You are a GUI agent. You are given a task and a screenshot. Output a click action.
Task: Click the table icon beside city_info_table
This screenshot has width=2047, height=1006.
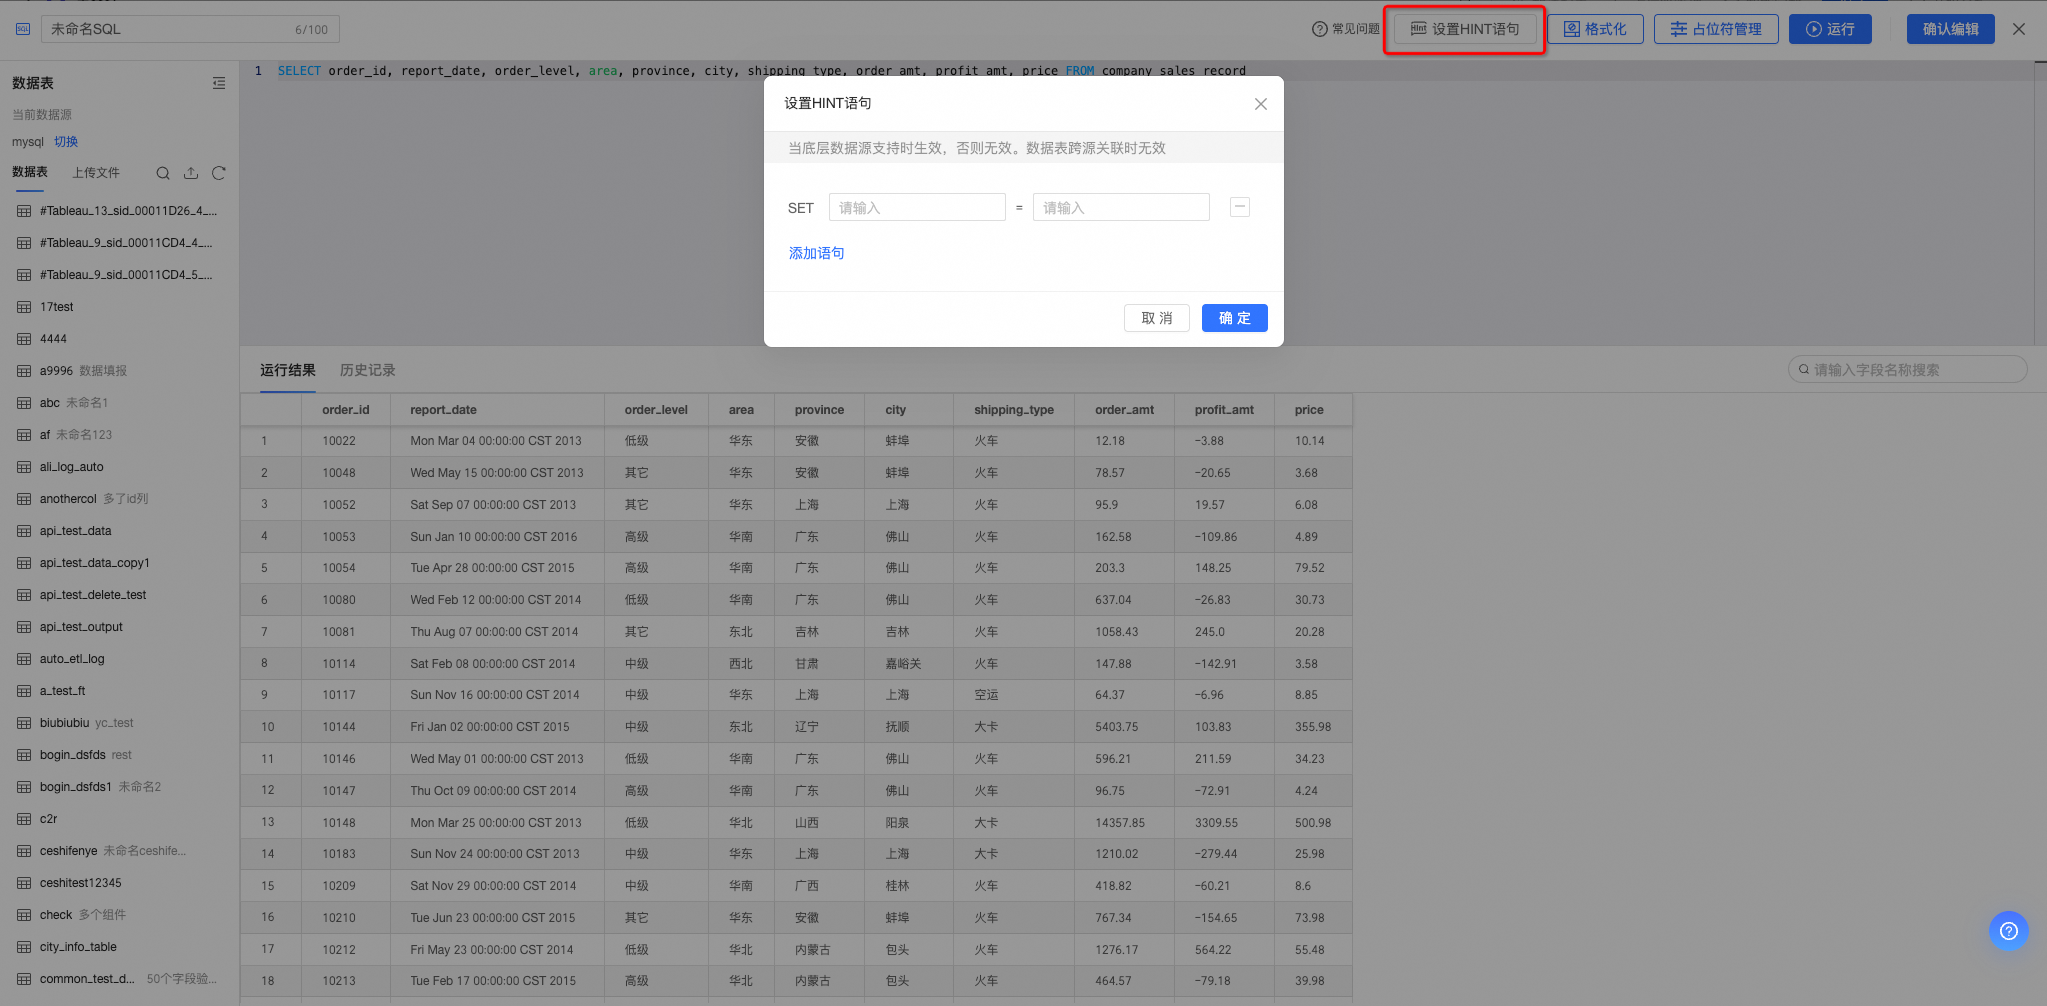coord(24,947)
